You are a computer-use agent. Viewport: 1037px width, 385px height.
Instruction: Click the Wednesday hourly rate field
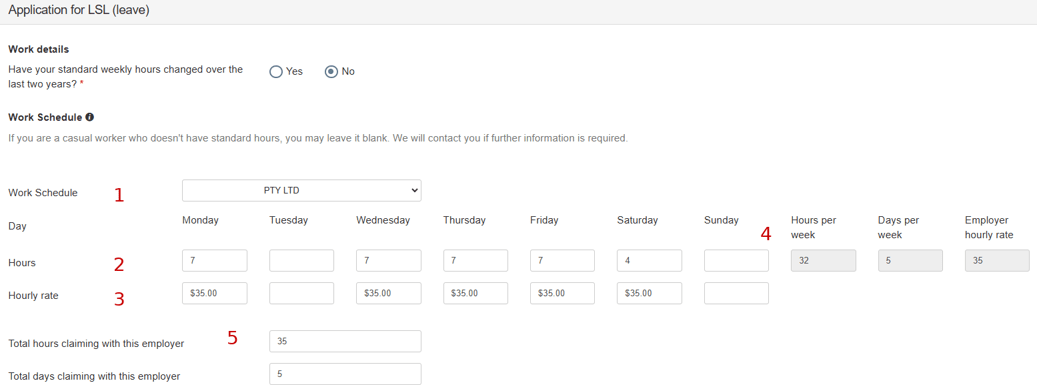pos(389,293)
